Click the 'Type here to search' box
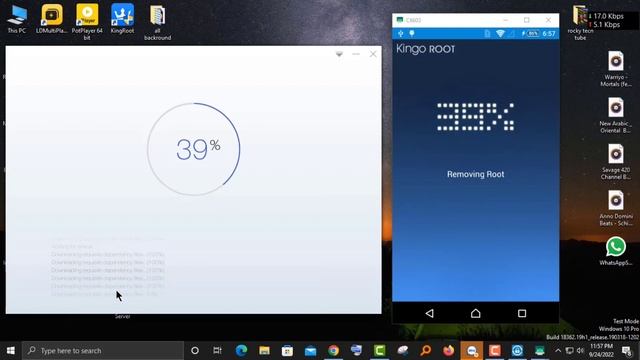 coord(103,351)
